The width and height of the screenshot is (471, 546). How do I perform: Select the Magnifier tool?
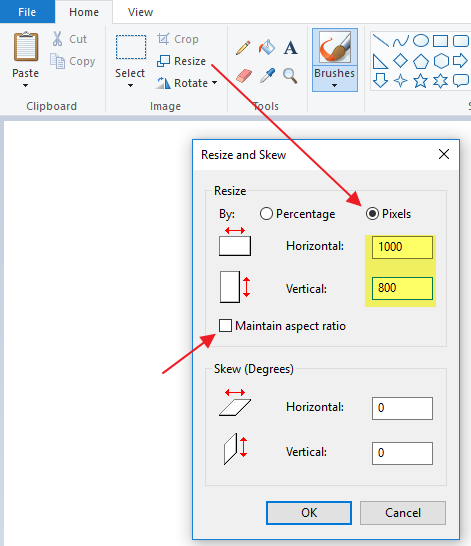pyautogui.click(x=290, y=76)
